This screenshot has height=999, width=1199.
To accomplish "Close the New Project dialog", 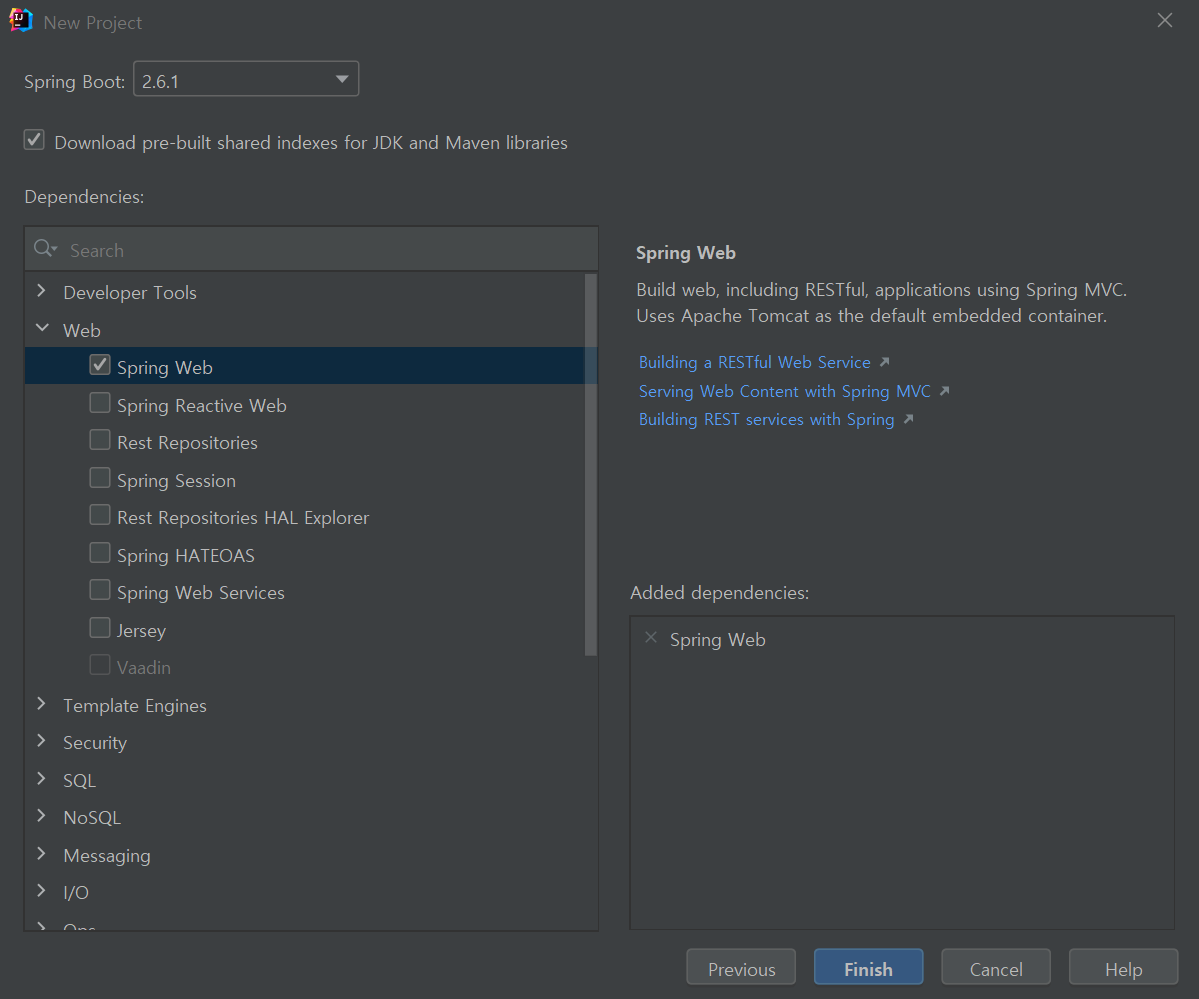I will pos(1165,21).
